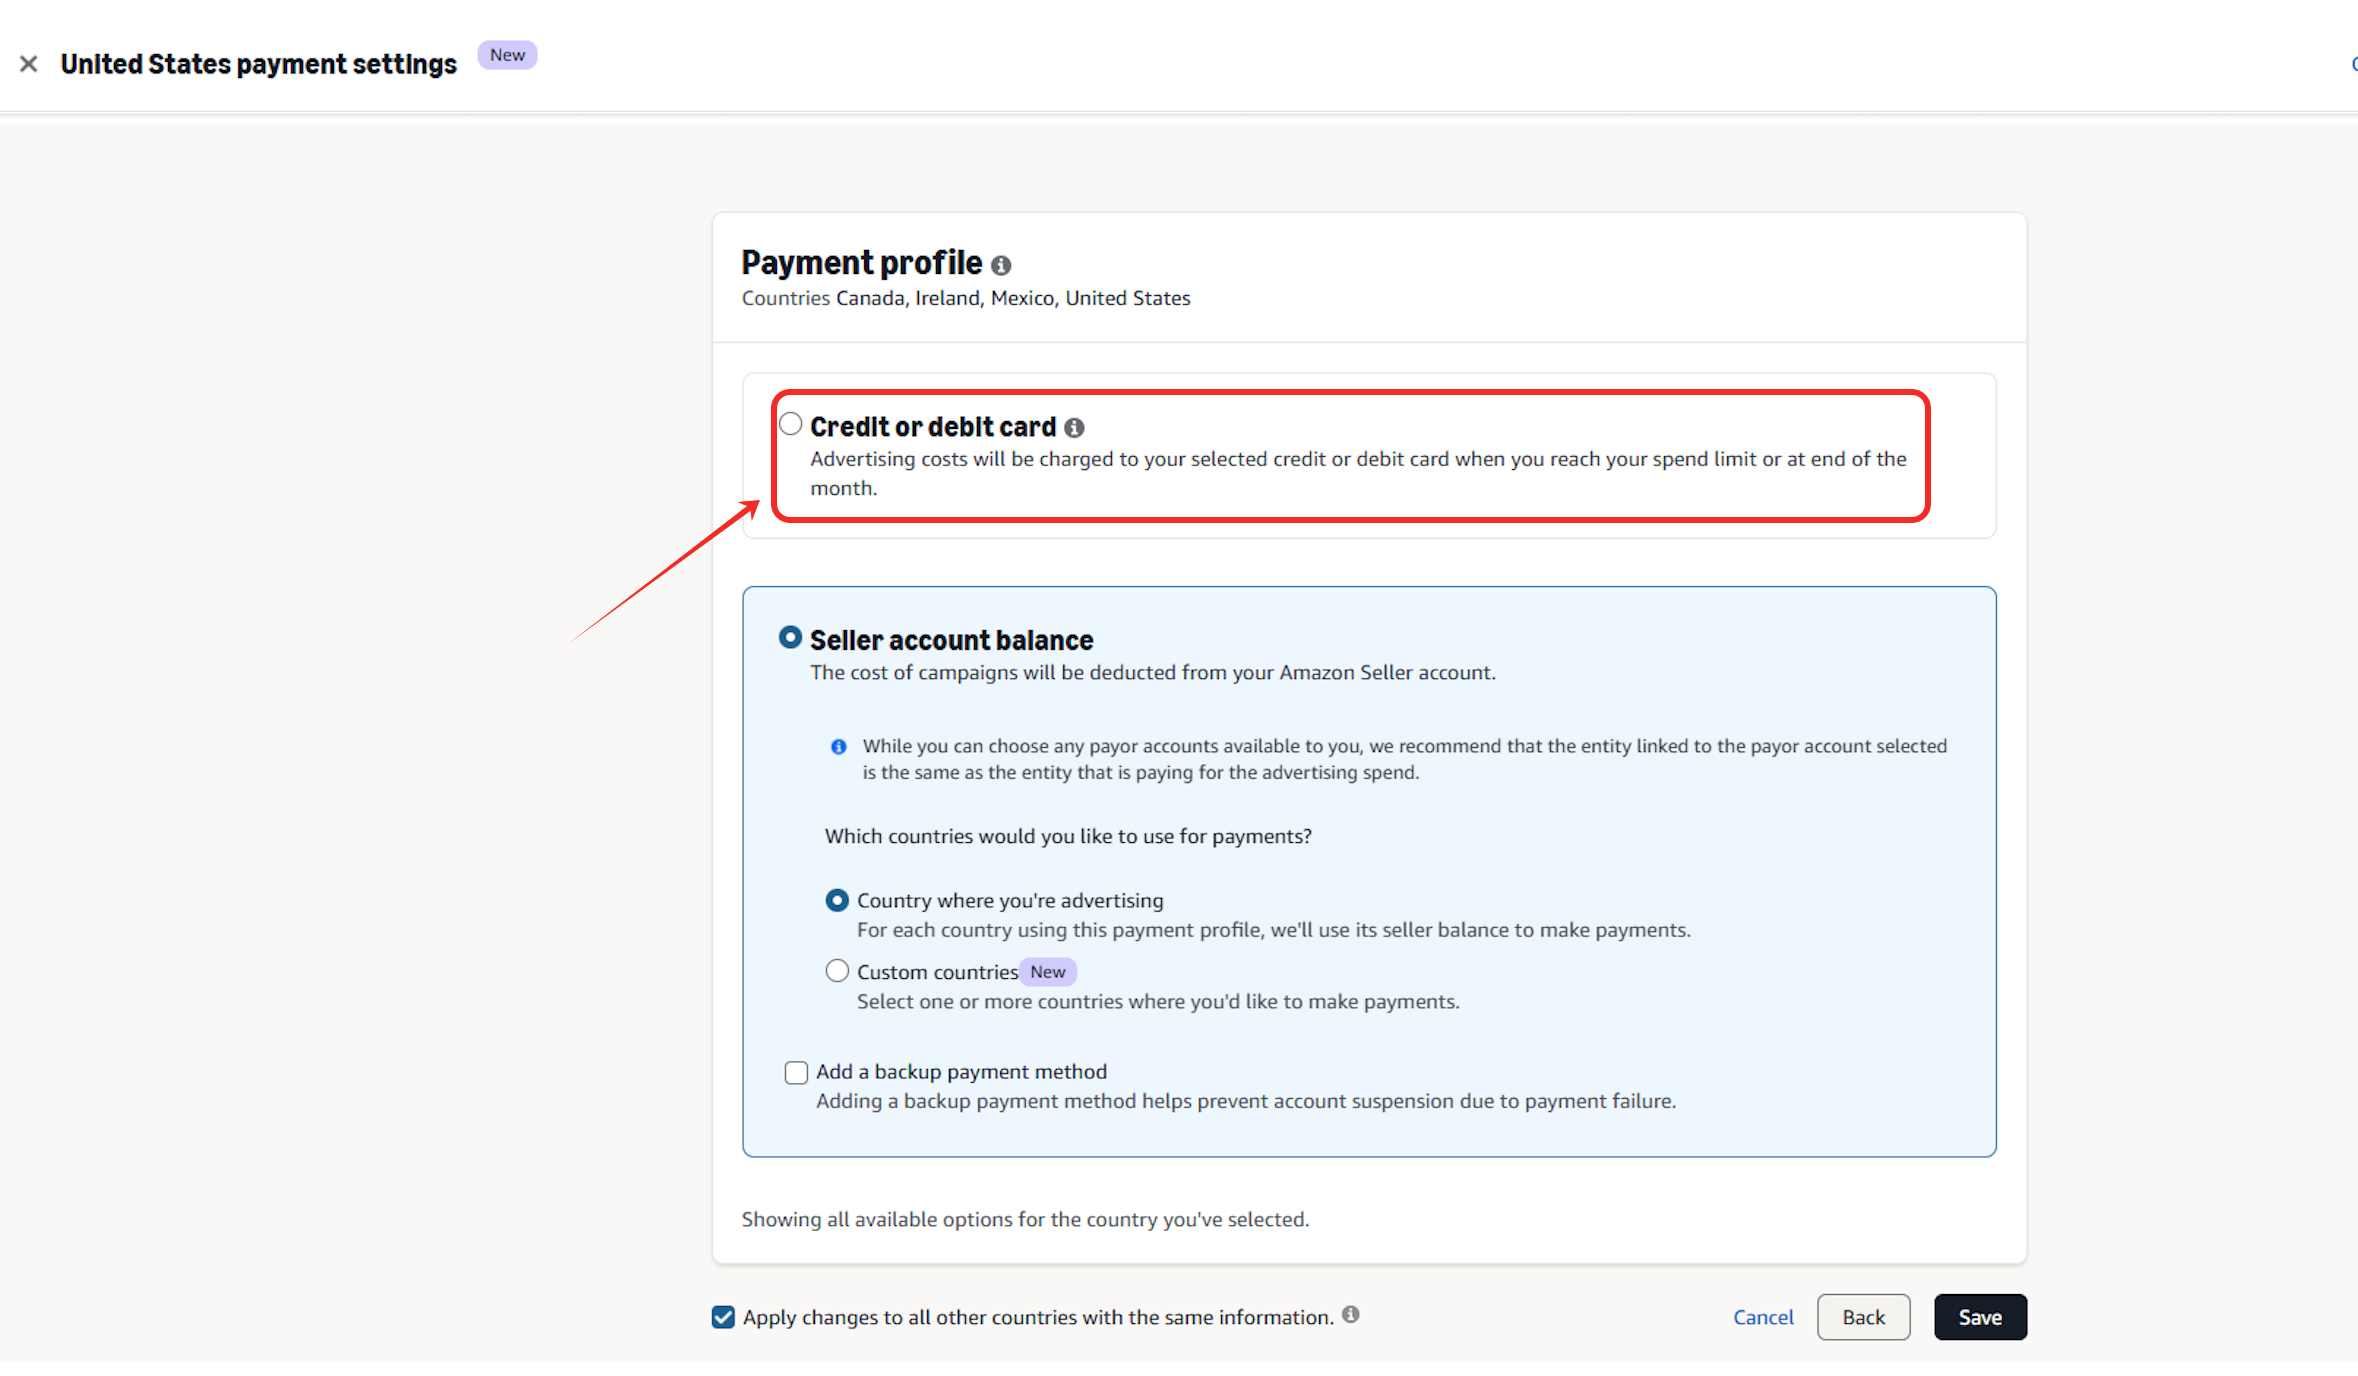Open the Payment profile info icon
2358x1376 pixels.
(1001, 265)
